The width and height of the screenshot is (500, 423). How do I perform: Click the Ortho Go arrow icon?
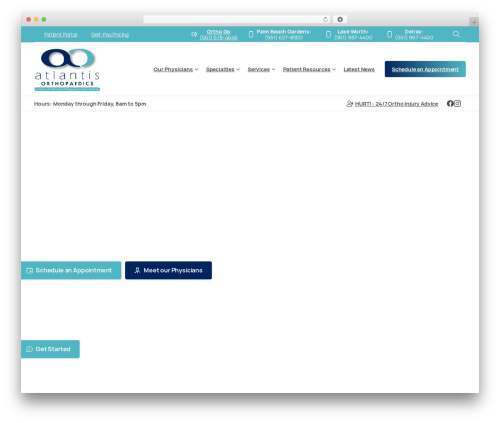tap(194, 34)
